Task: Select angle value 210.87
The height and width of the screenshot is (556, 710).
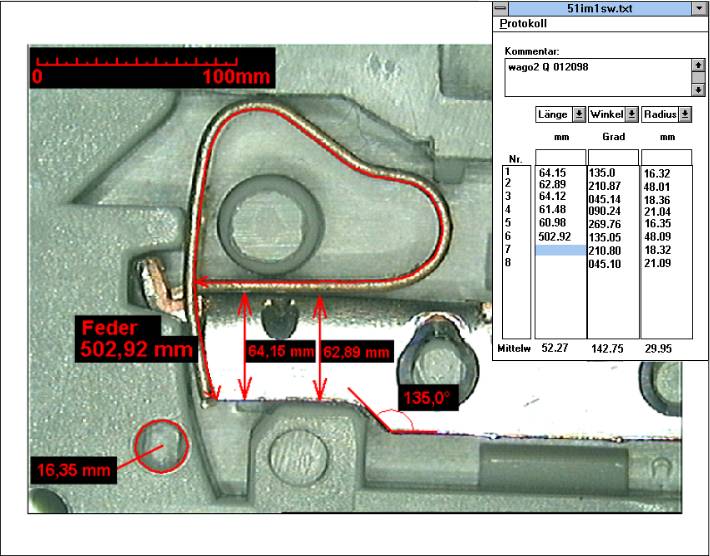Action: pyautogui.click(x=604, y=186)
